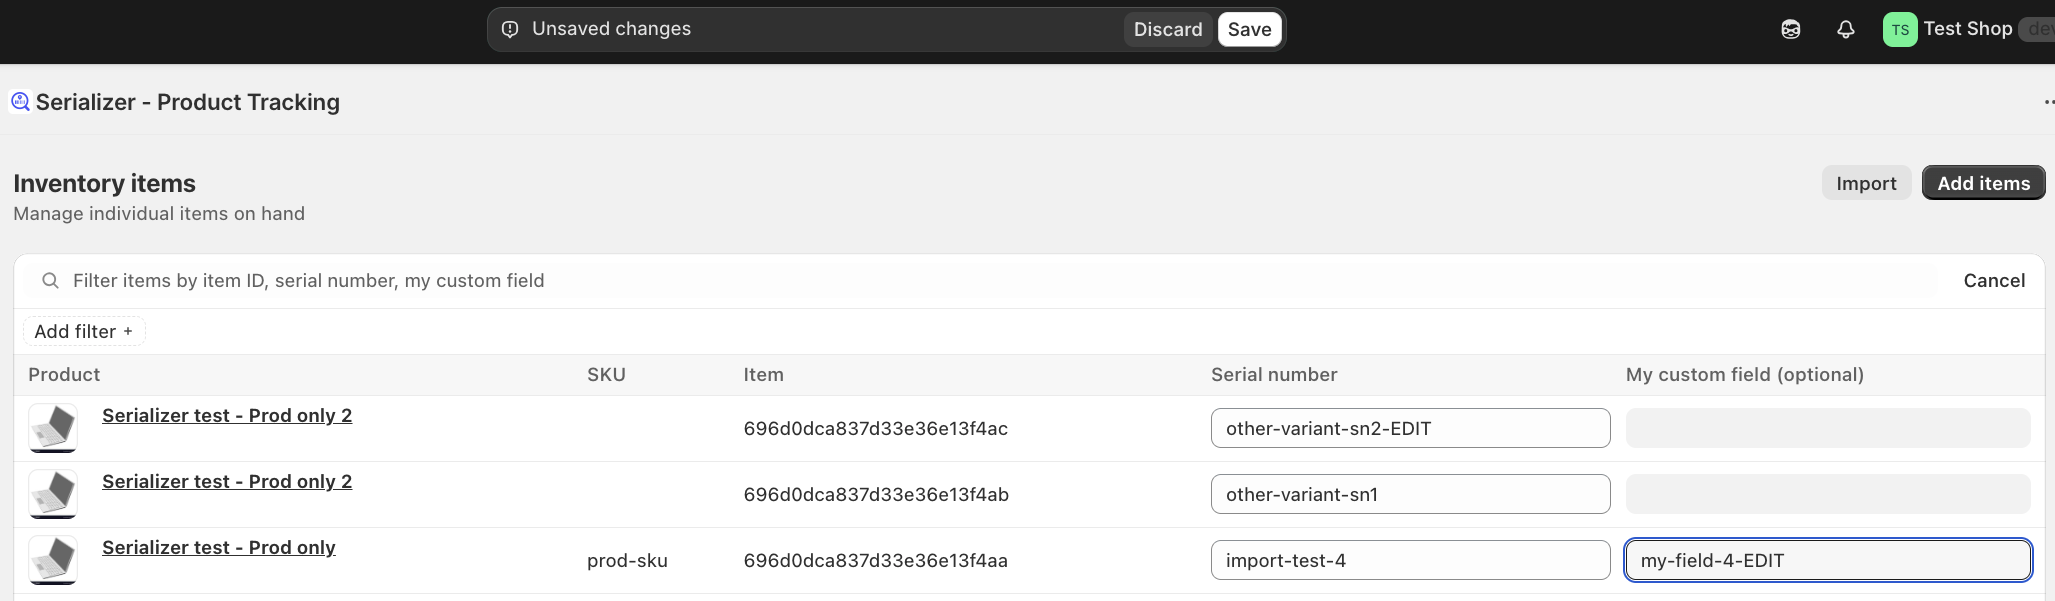Screen dimensions: 2055x601
Task: Click the unsaved changes alert icon
Action: (510, 30)
